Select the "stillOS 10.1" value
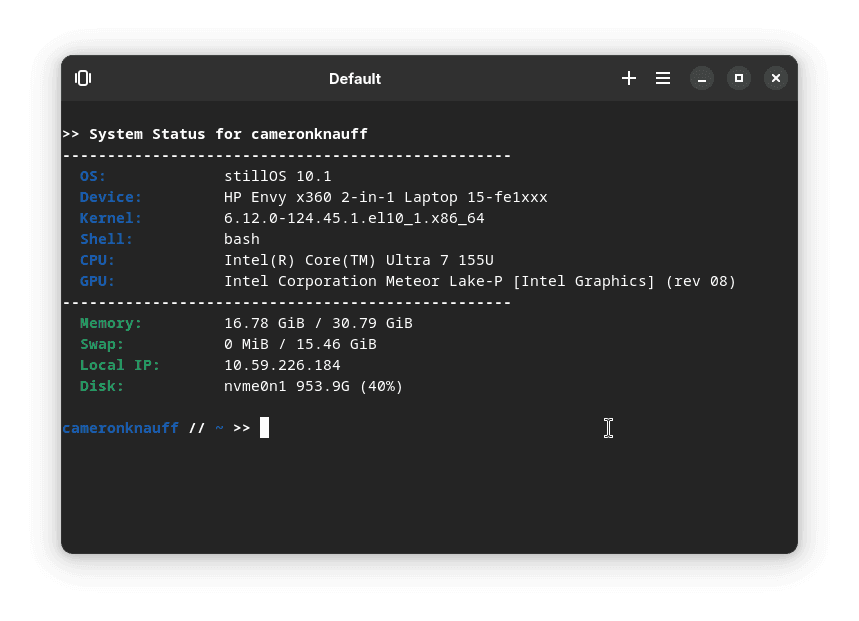 [x=278, y=176]
